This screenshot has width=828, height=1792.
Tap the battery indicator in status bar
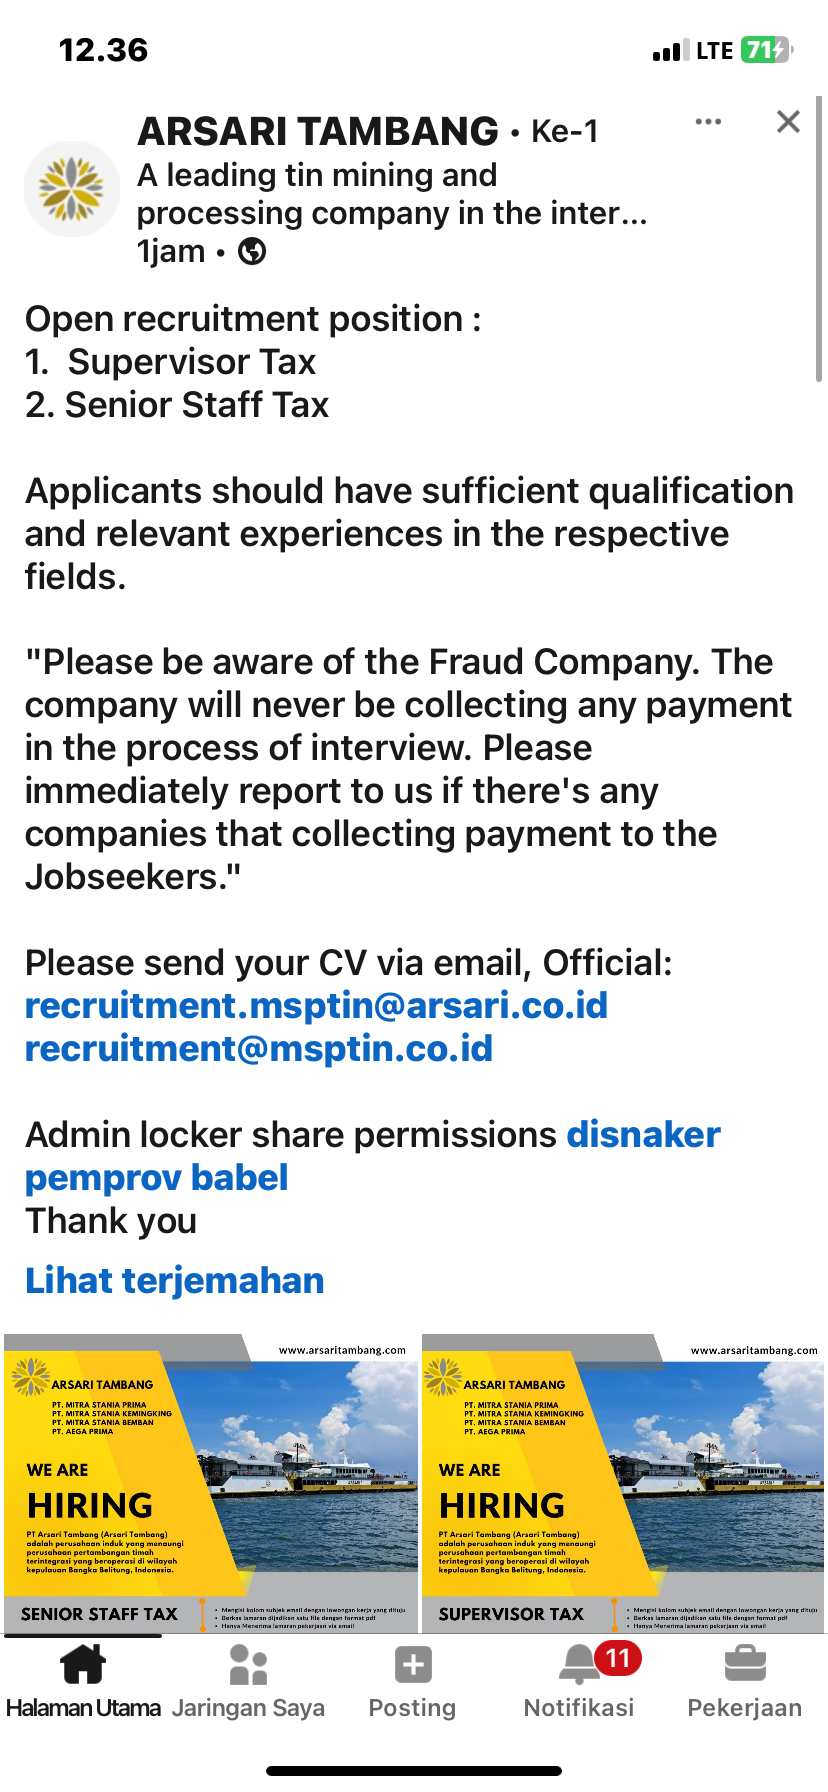766,50
